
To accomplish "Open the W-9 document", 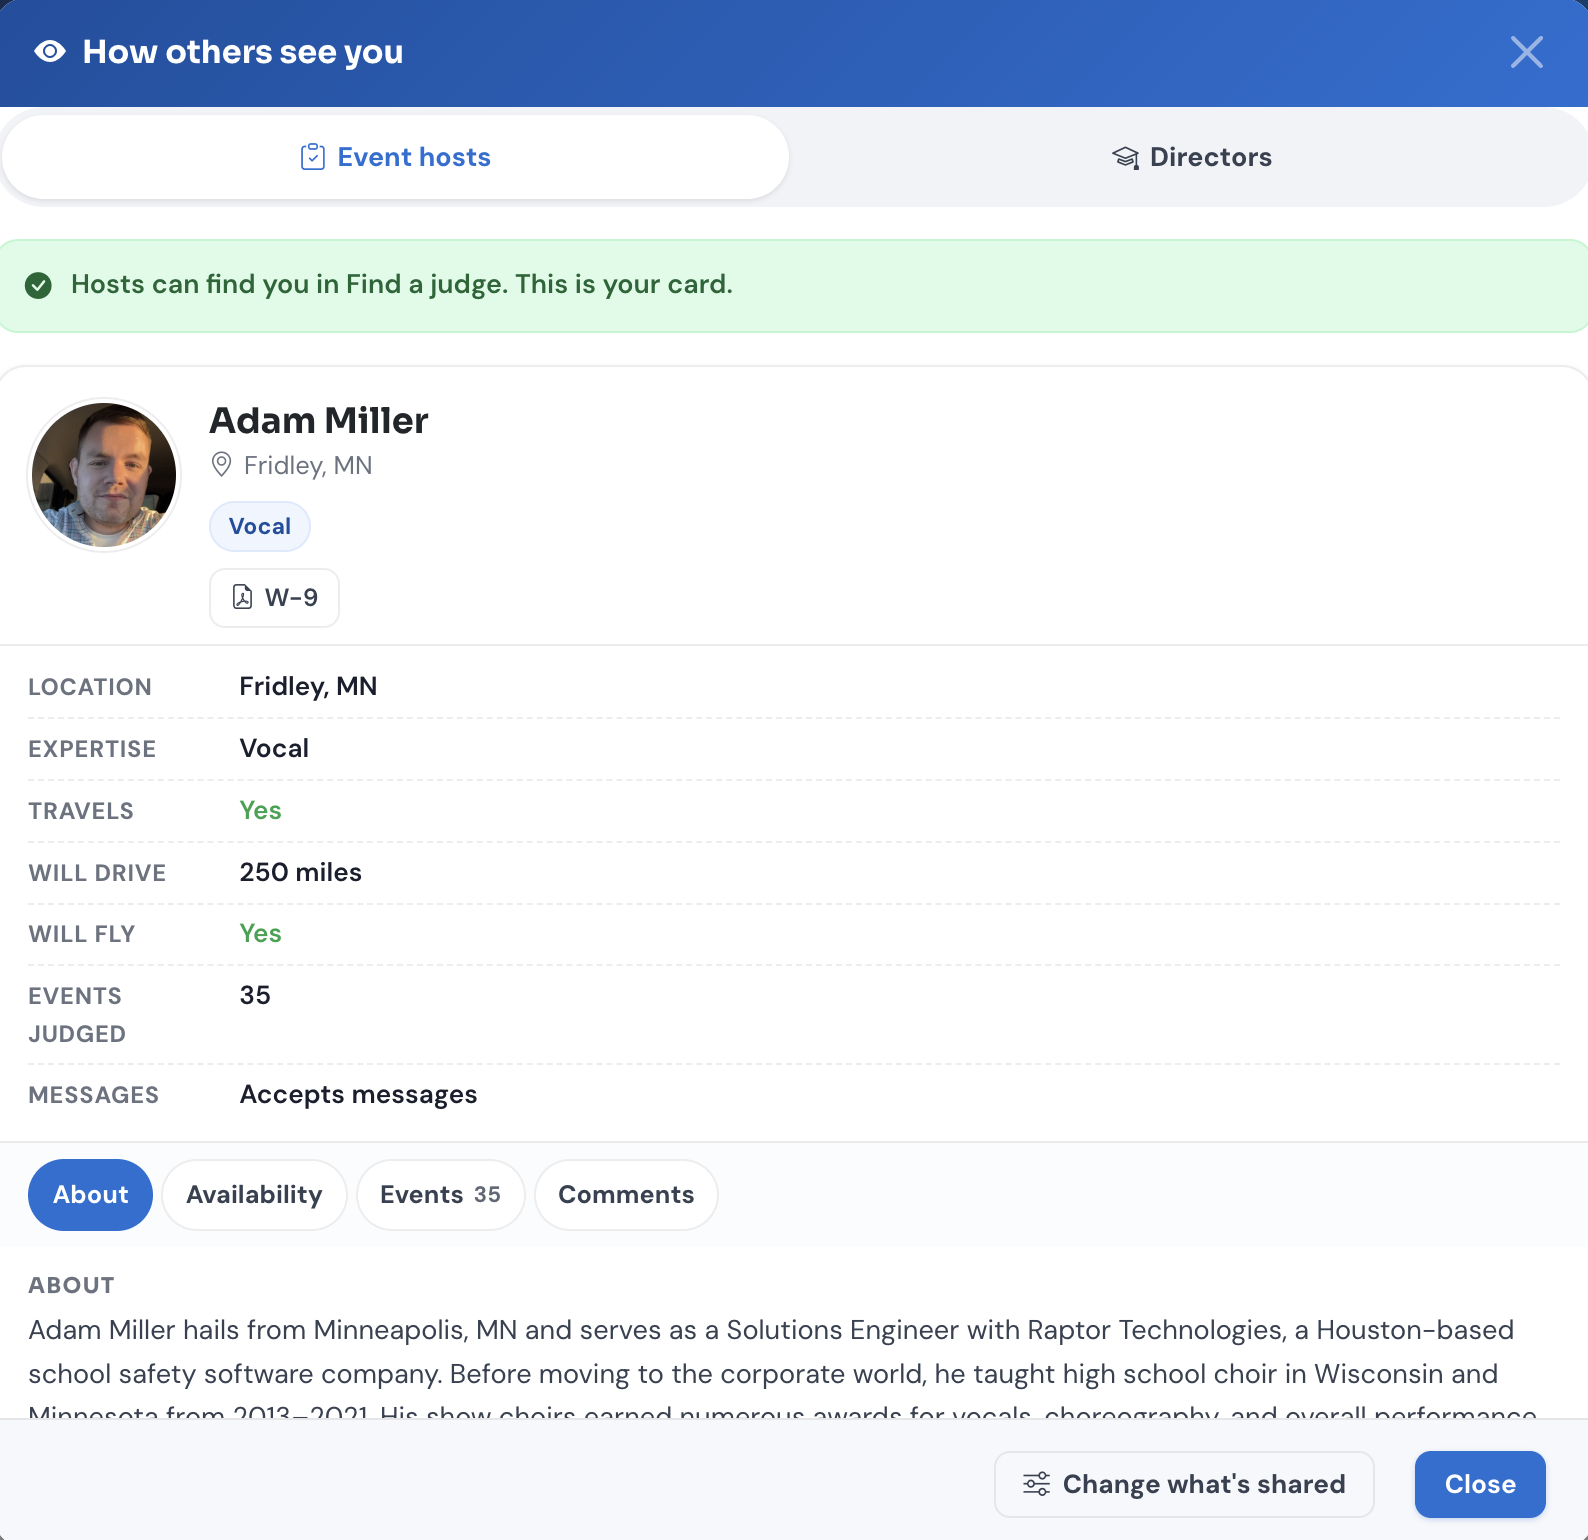I will [274, 598].
